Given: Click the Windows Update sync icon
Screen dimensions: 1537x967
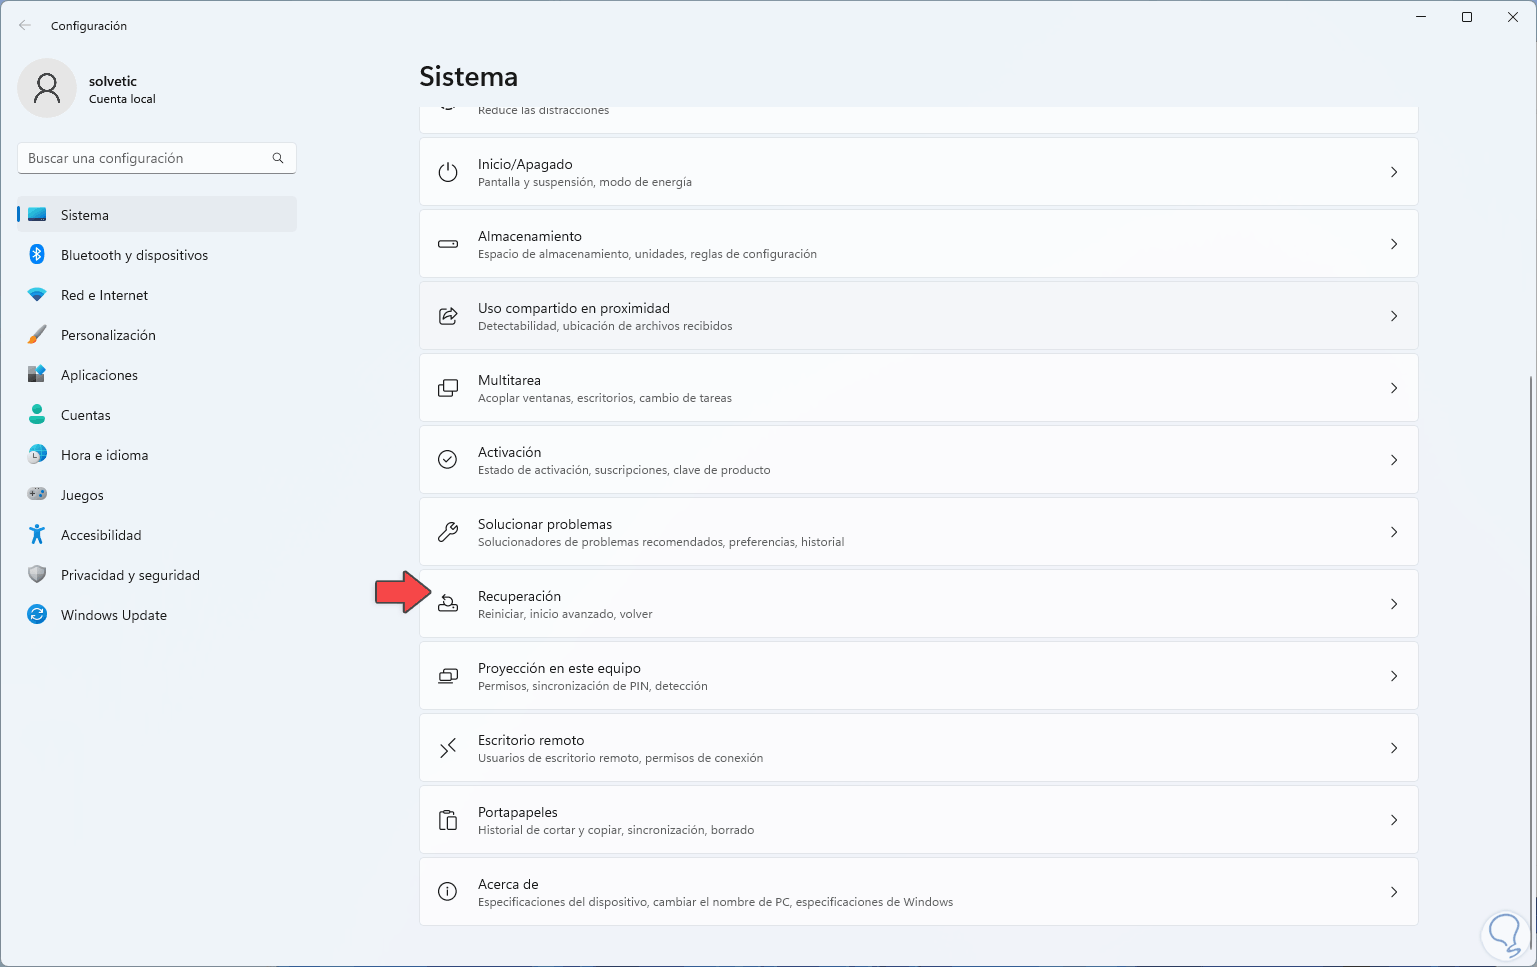Looking at the screenshot, I should click(x=37, y=615).
